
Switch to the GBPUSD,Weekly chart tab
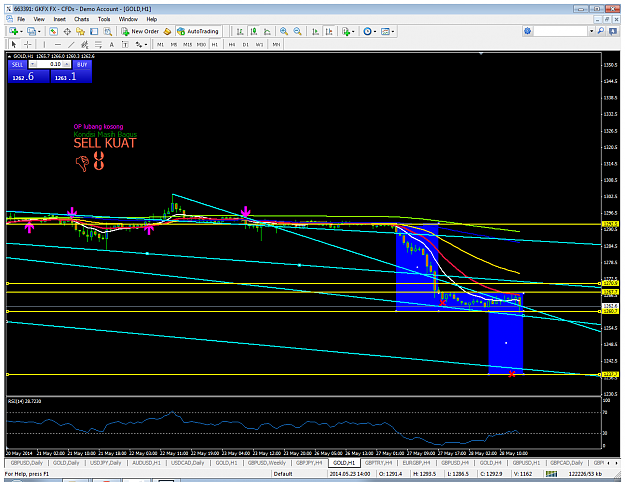(267, 463)
